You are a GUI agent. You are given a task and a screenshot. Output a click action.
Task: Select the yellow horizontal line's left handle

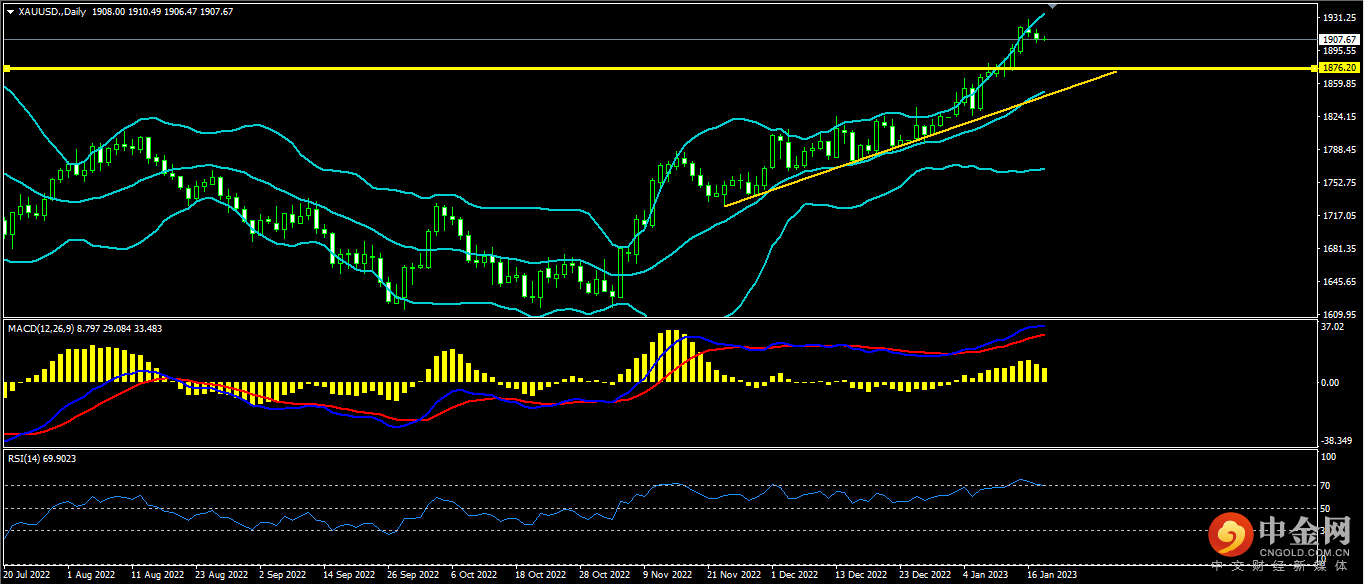6,68
